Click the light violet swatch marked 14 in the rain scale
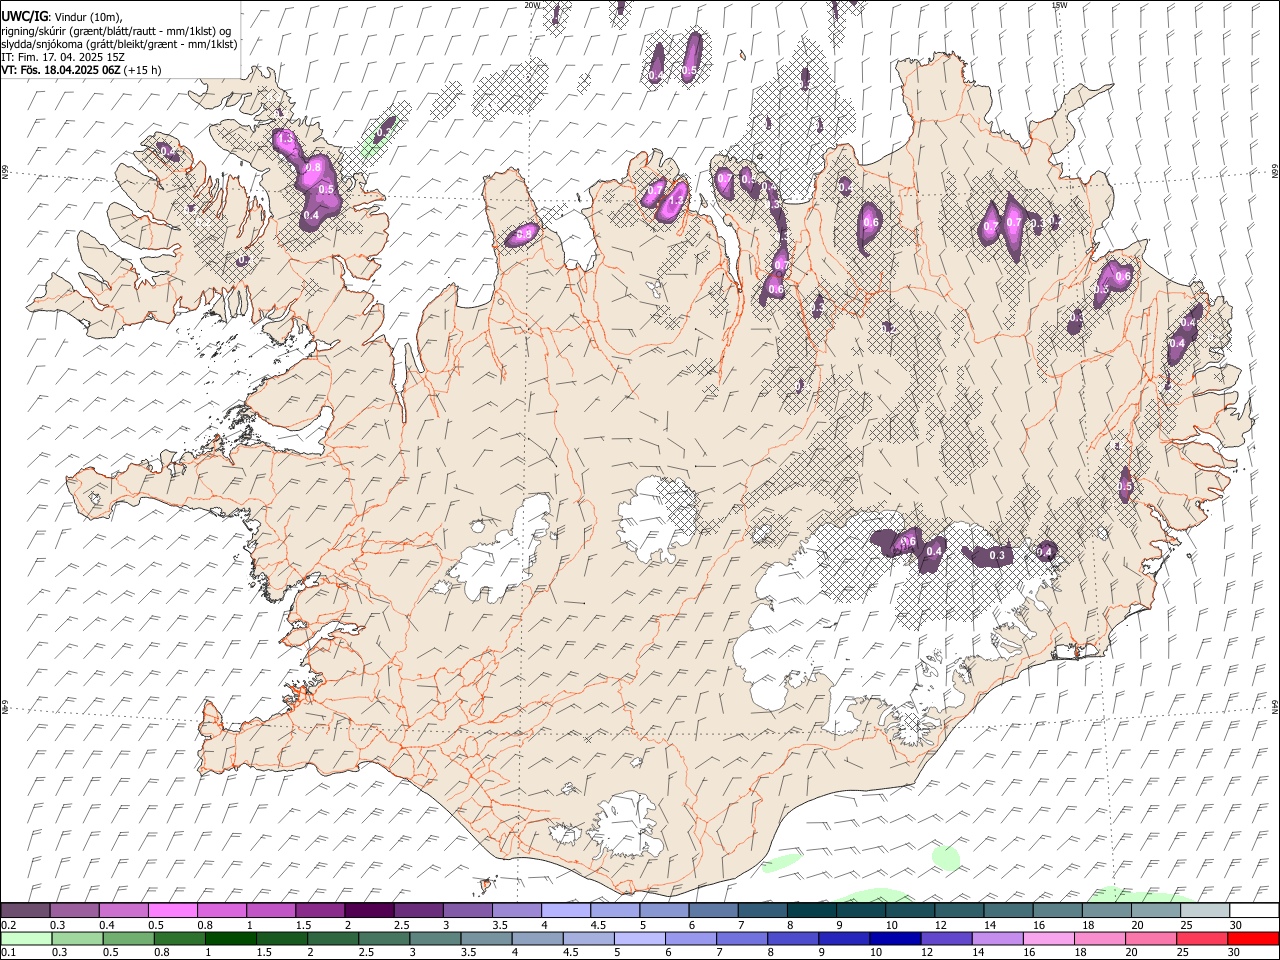 pos(997,938)
